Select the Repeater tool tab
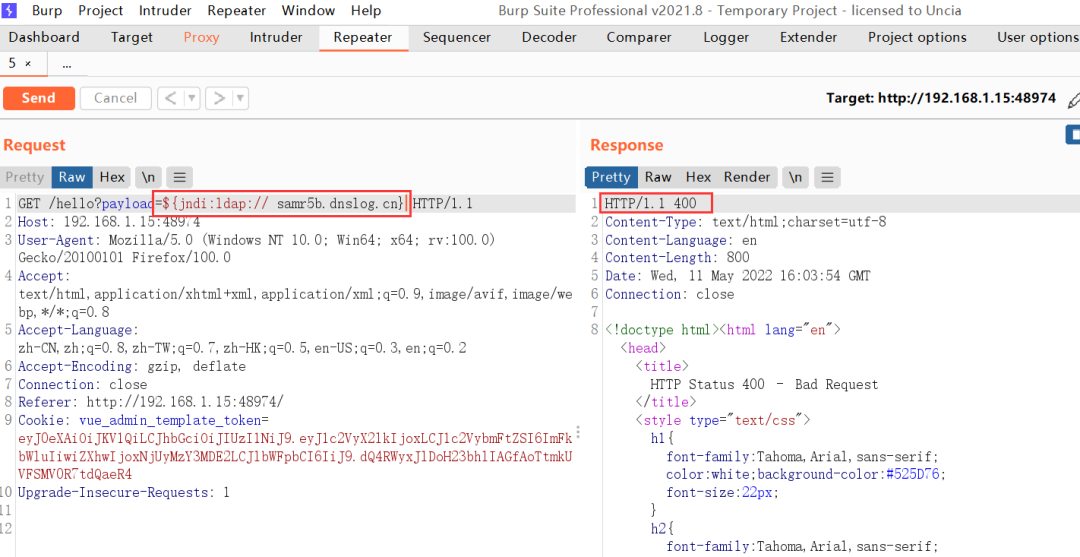 [363, 37]
